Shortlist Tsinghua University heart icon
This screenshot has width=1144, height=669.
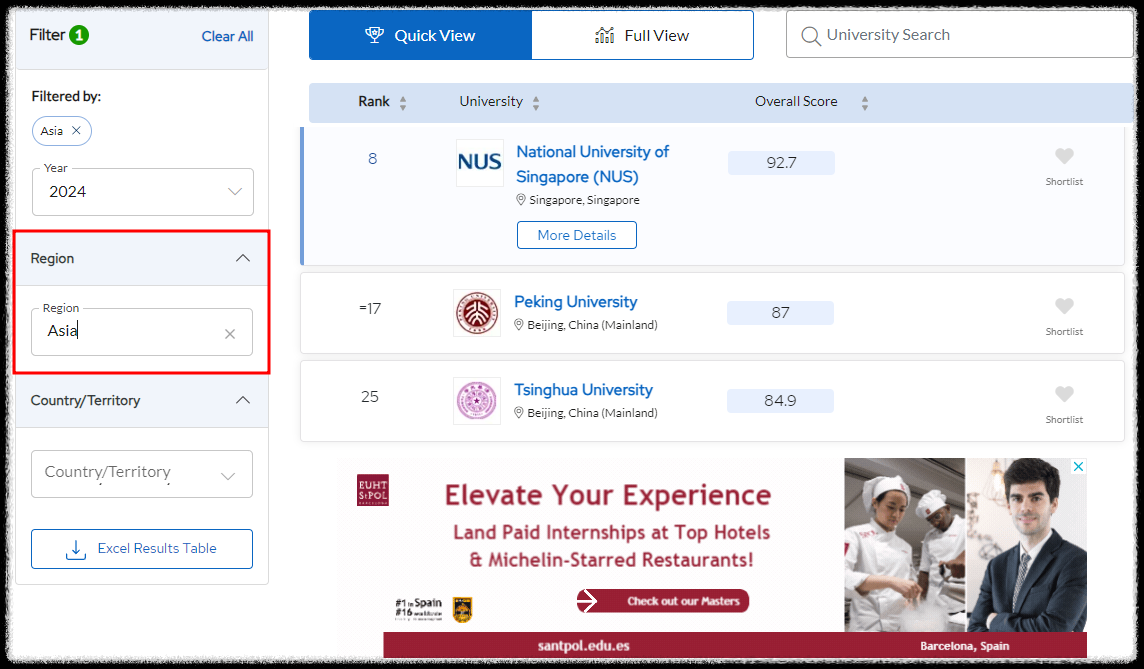point(1064,394)
